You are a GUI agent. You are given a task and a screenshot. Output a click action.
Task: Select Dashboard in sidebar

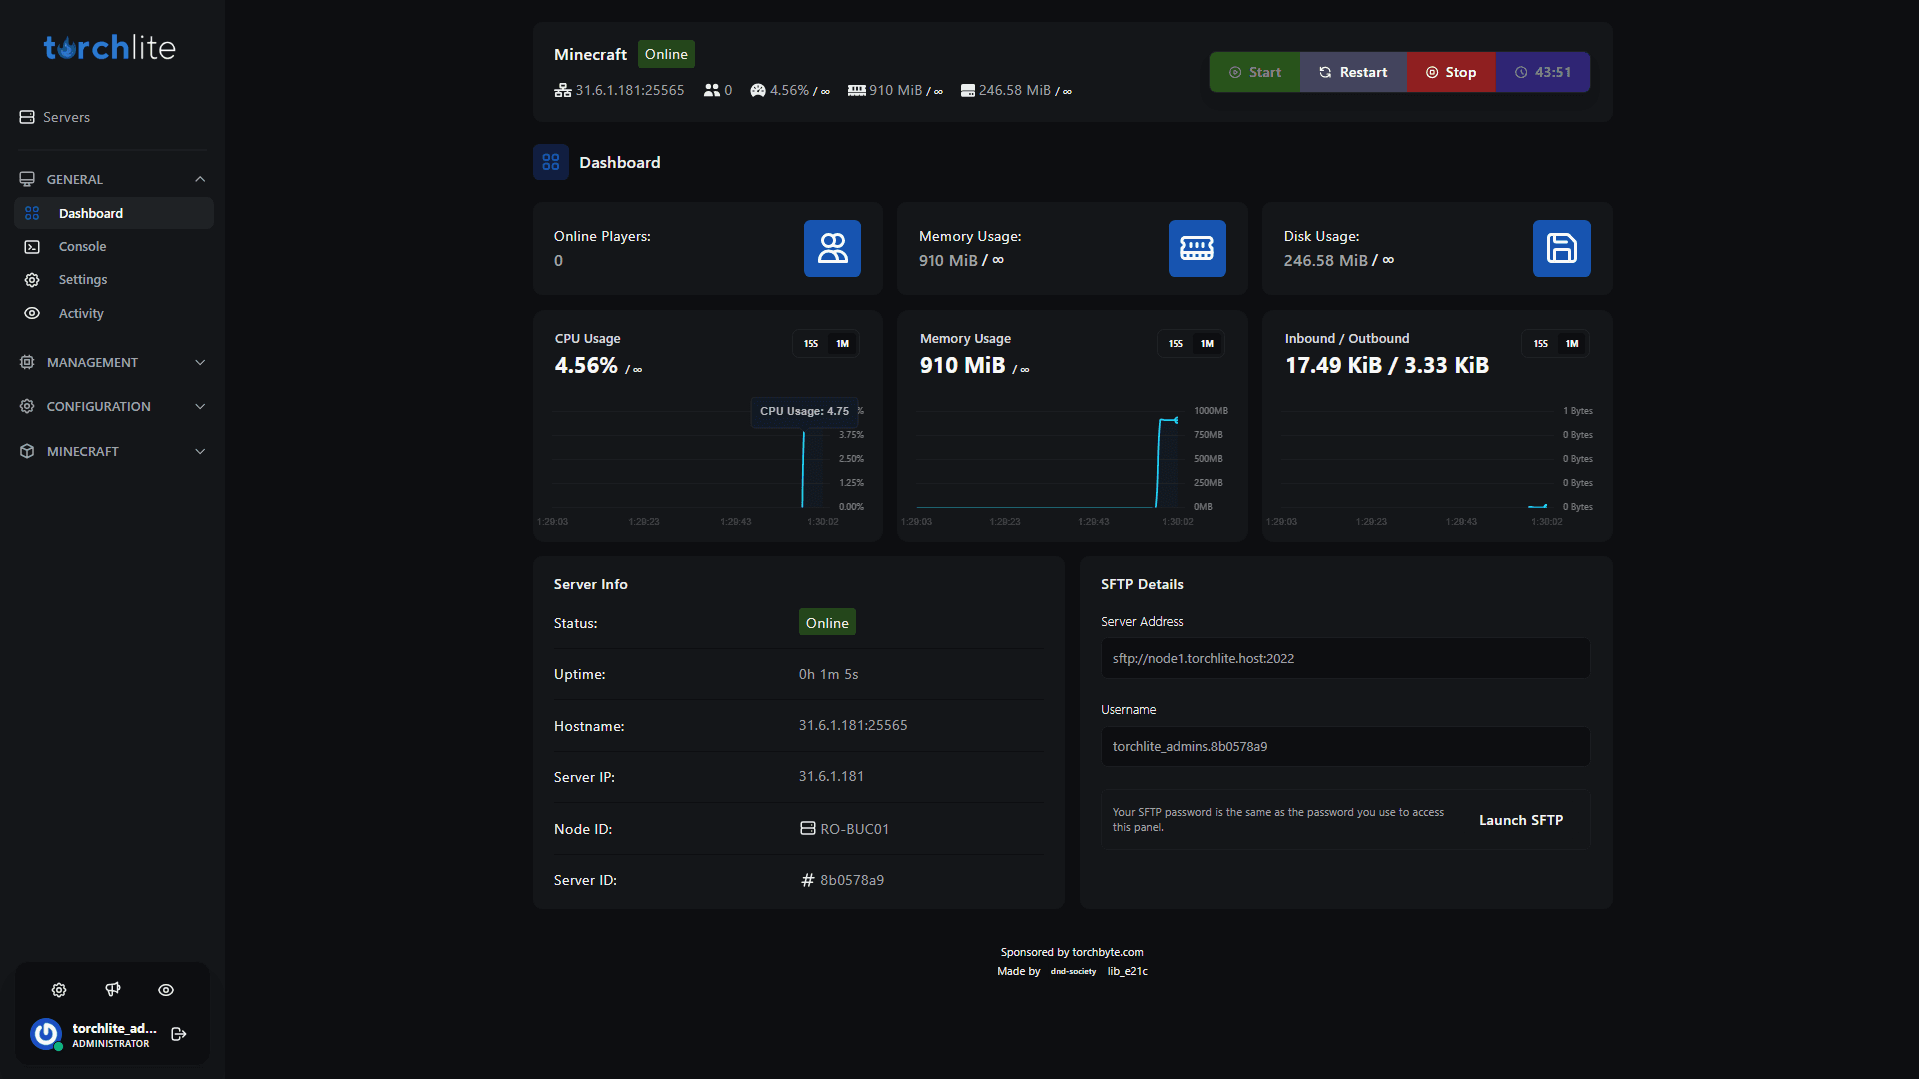tap(114, 213)
